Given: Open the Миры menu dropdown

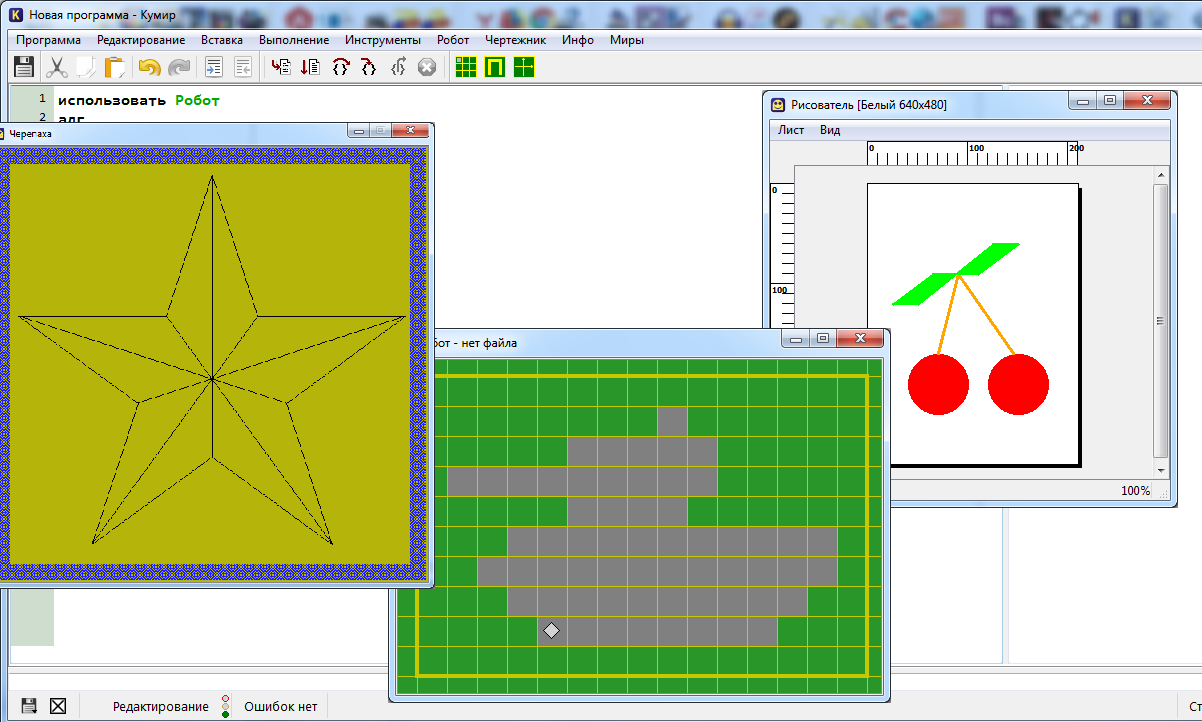Looking at the screenshot, I should tap(627, 40).
